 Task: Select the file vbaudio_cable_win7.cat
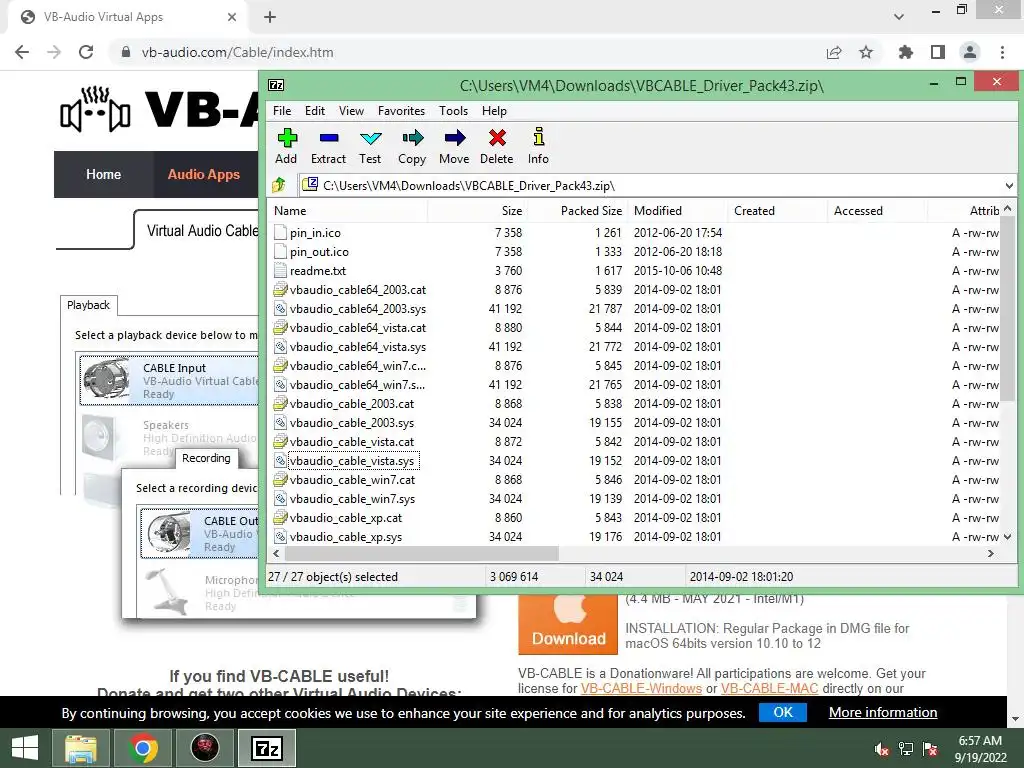pos(353,480)
